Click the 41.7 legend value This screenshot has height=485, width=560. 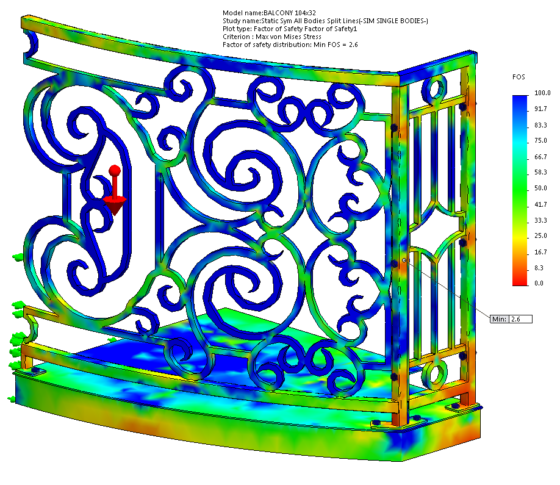tap(540, 204)
